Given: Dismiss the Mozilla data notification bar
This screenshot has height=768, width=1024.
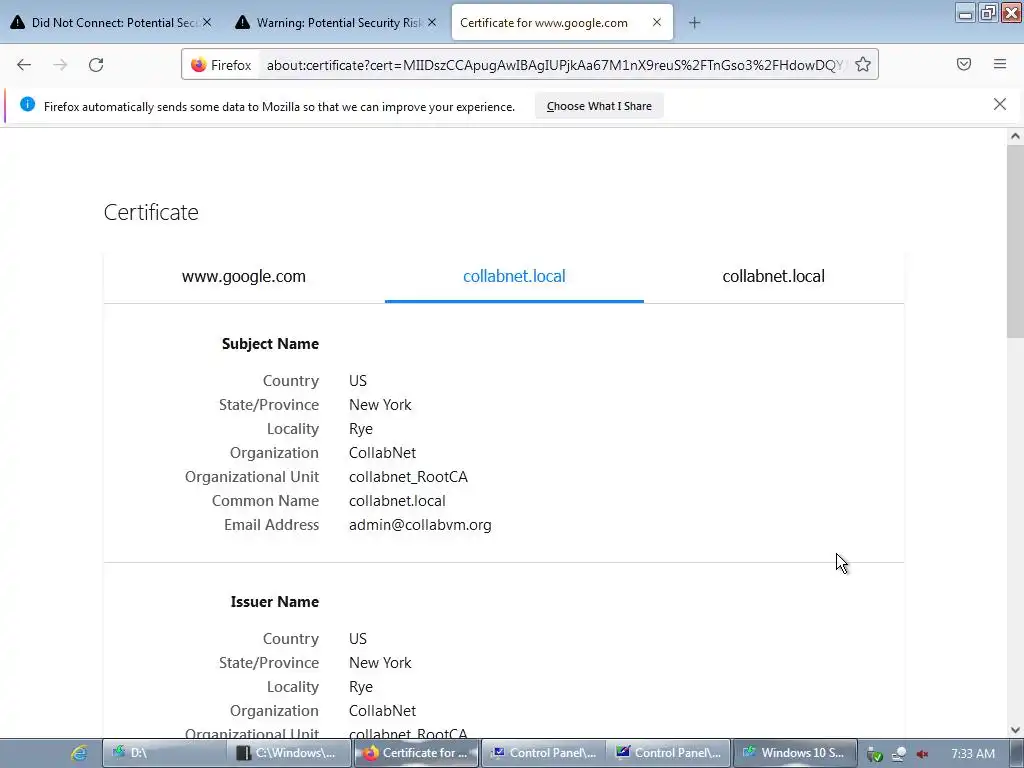Looking at the screenshot, I should click(x=1000, y=104).
